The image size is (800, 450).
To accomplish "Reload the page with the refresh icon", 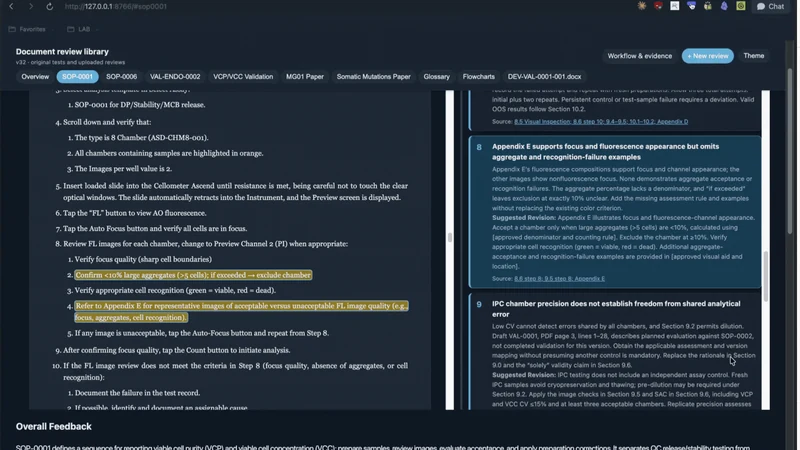I will 49,6.
